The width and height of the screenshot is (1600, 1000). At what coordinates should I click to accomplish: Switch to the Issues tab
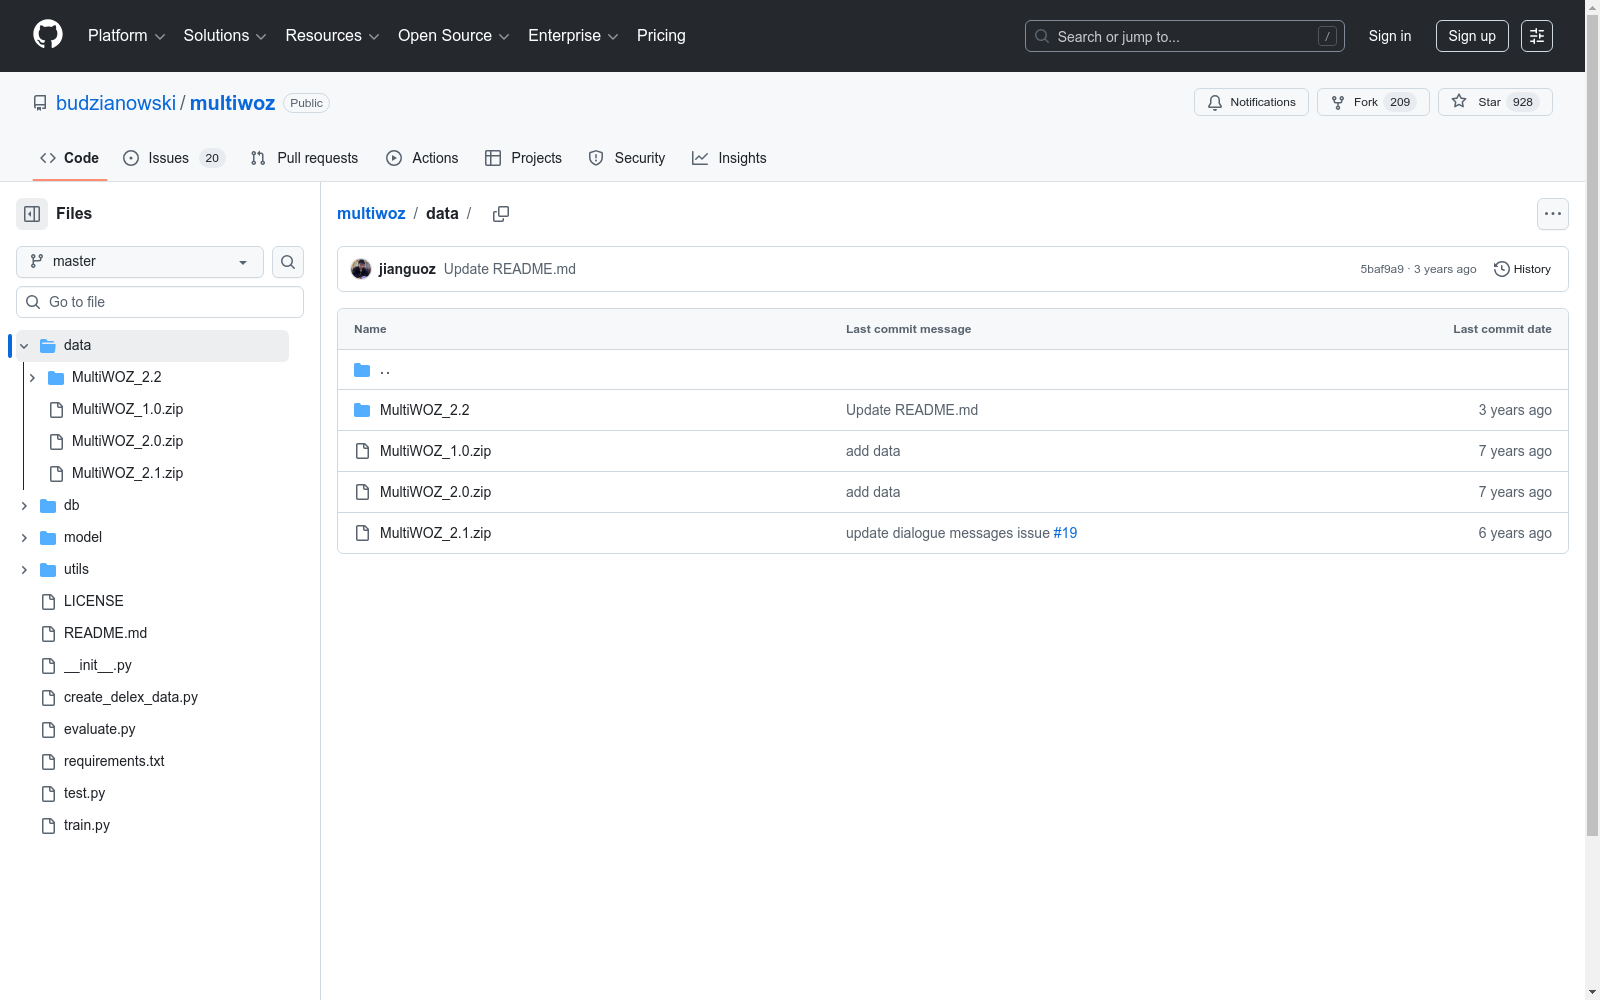174,158
